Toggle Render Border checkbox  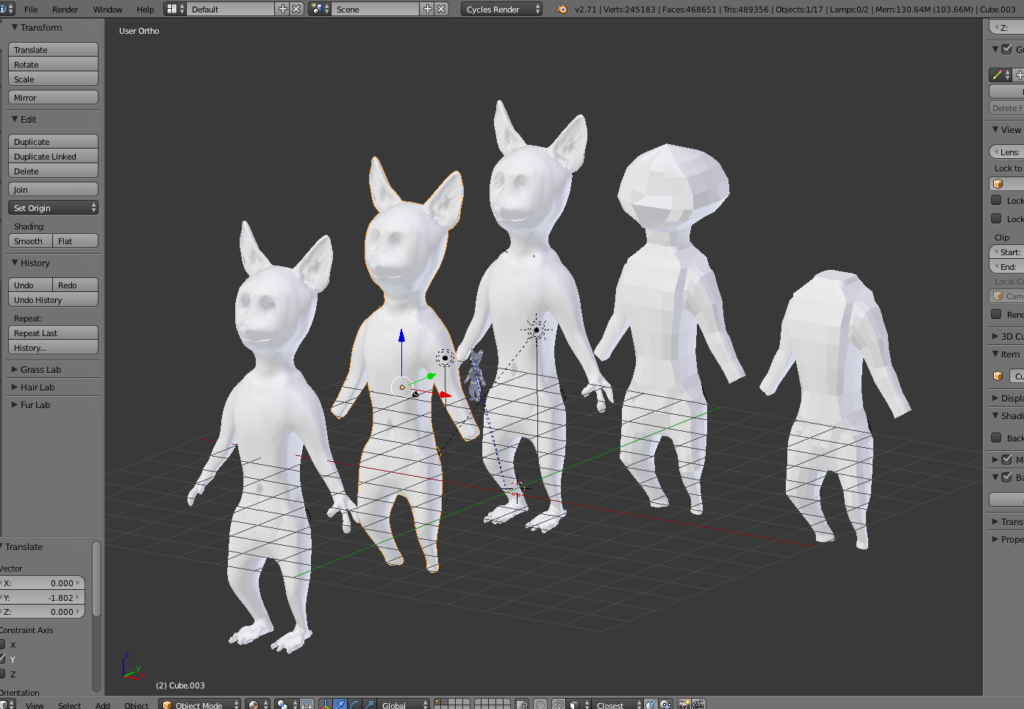[996, 314]
